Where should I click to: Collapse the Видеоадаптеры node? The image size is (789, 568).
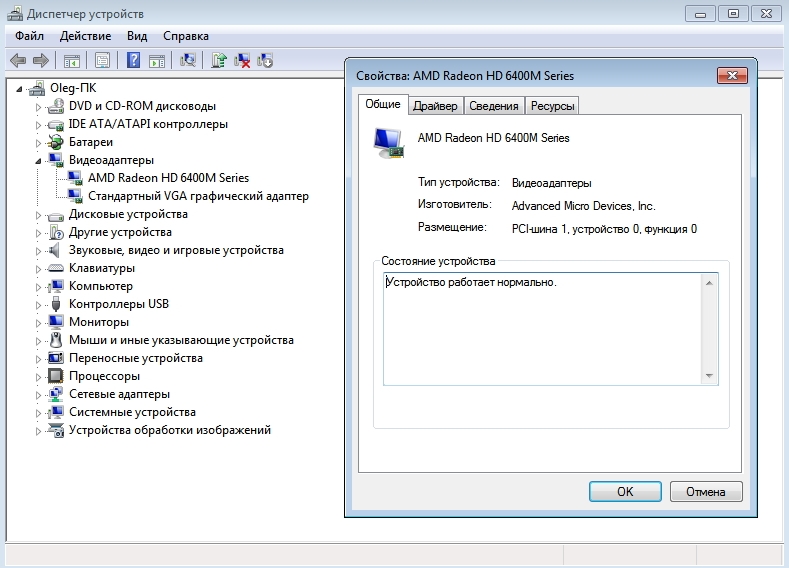38,161
